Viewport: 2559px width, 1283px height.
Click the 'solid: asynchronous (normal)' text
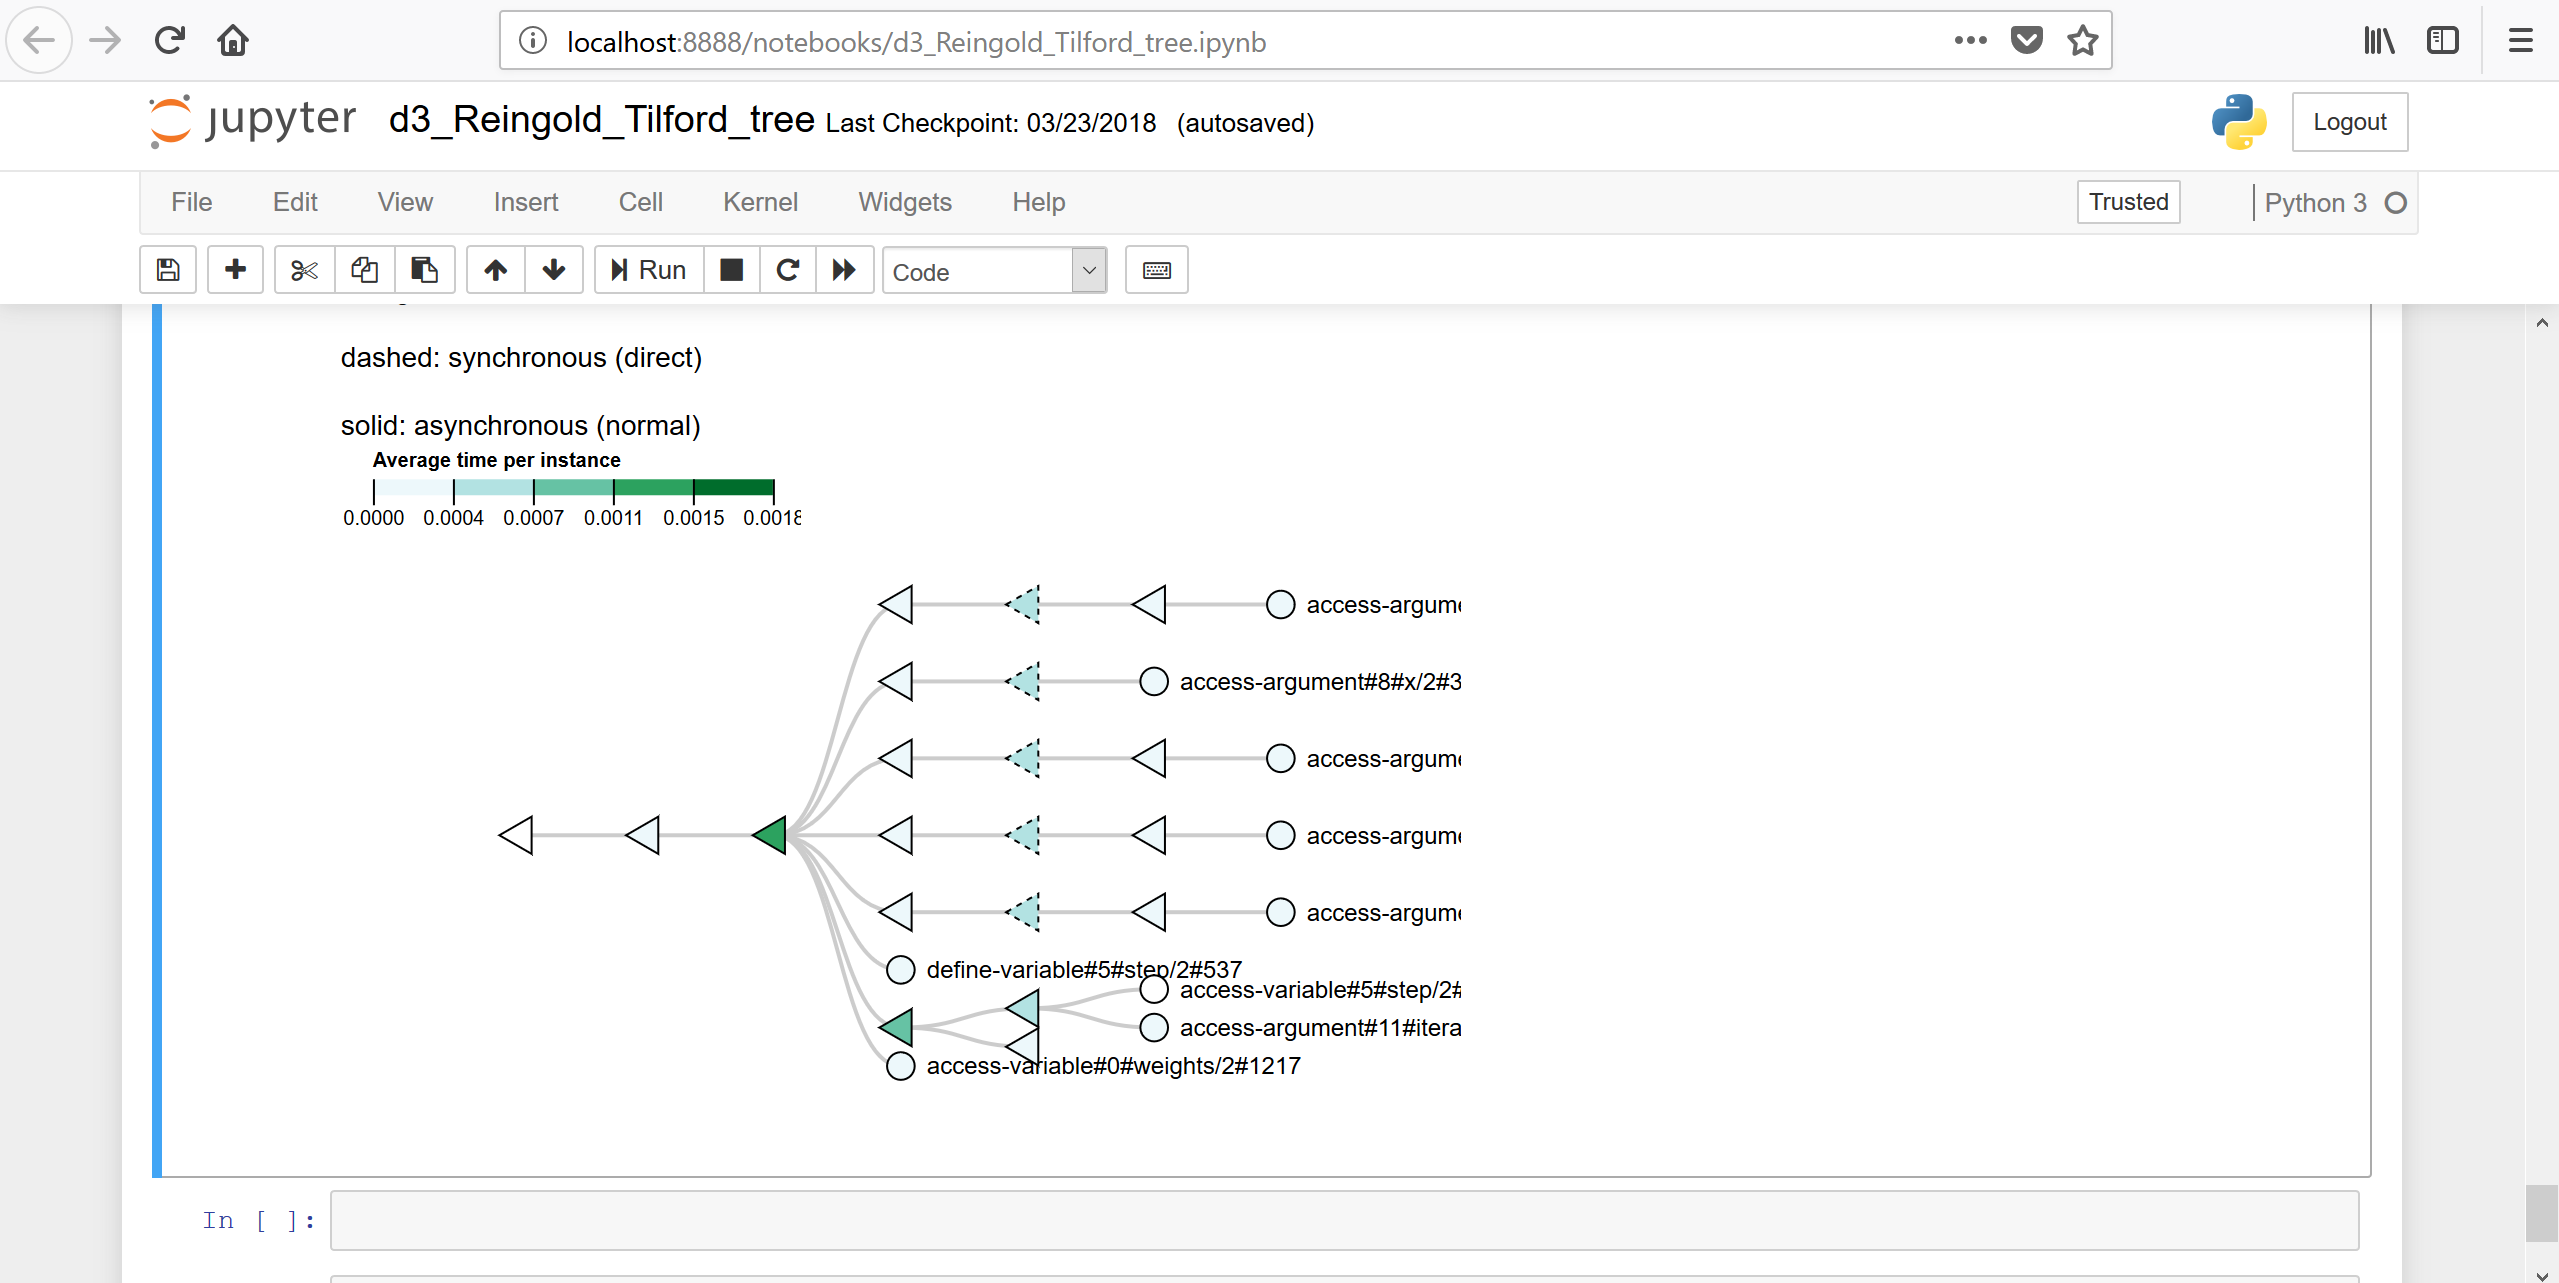pos(520,426)
